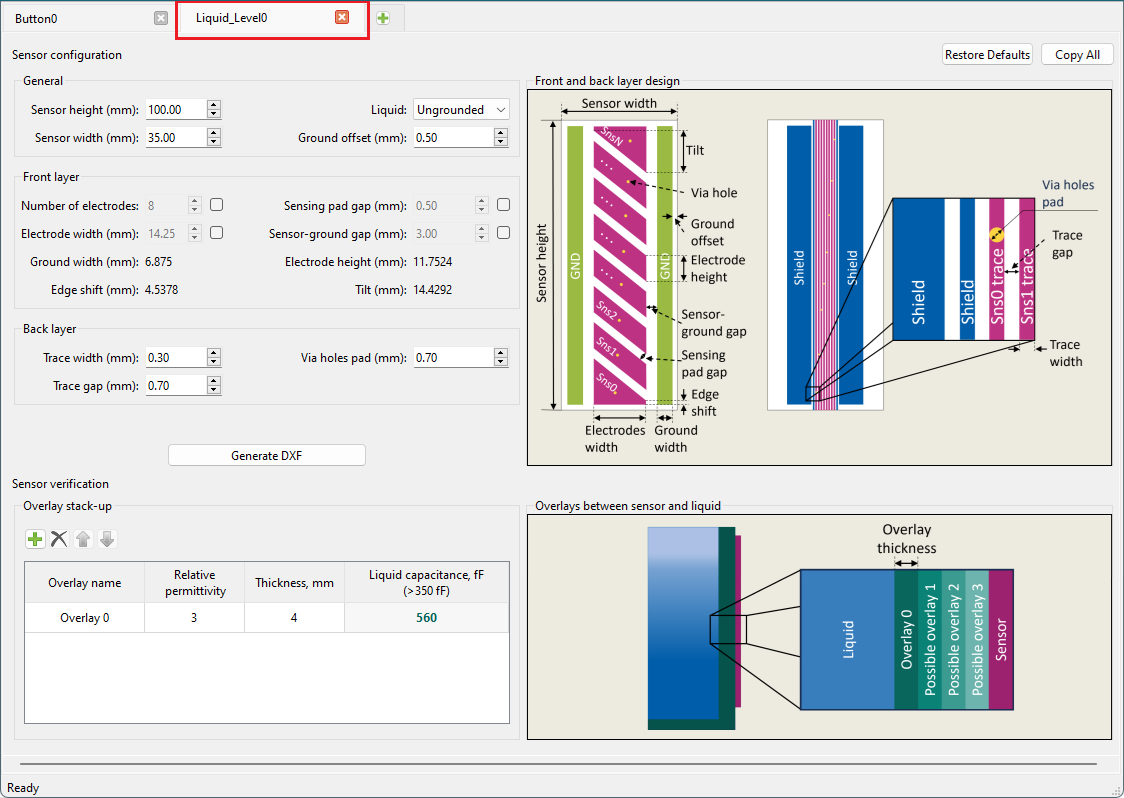The width and height of the screenshot is (1124, 798).
Task: Decrease Via holes pad spinner value
Action: tap(501, 362)
